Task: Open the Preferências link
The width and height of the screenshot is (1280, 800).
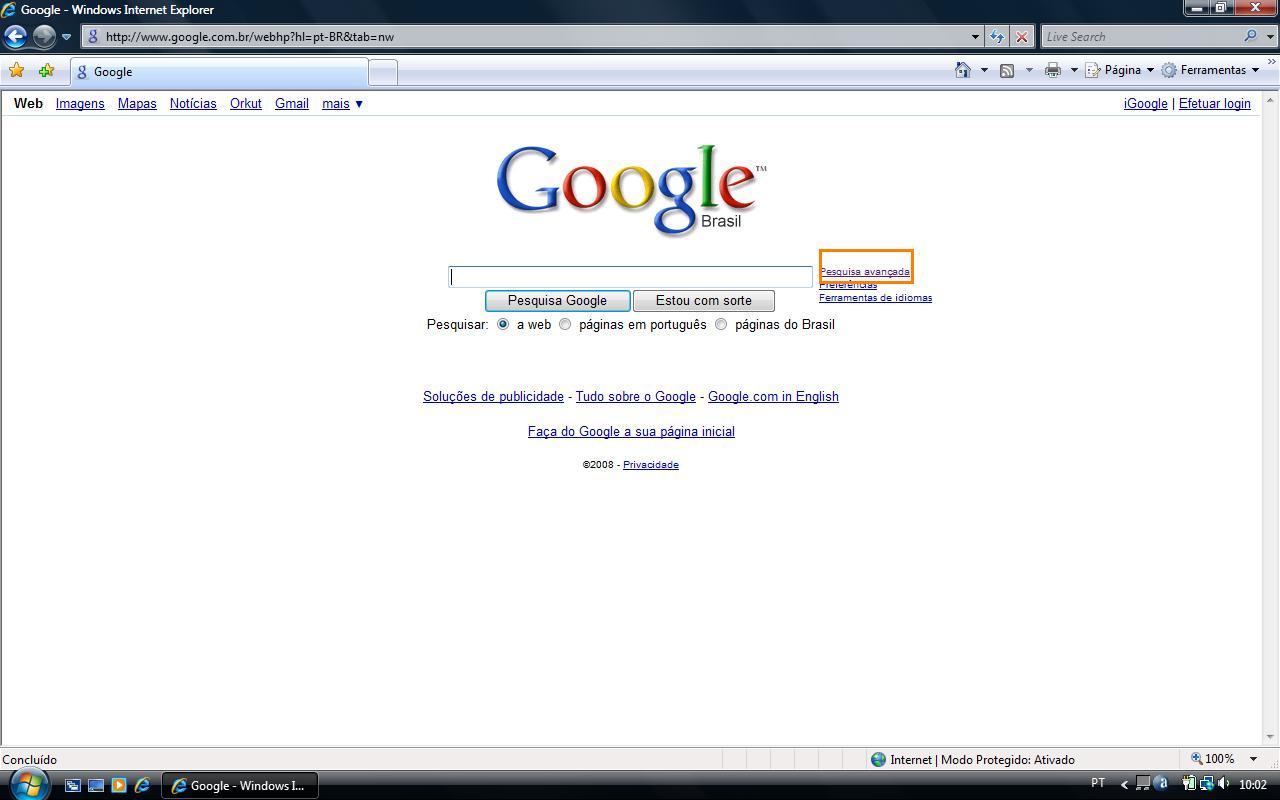Action: [x=848, y=285]
